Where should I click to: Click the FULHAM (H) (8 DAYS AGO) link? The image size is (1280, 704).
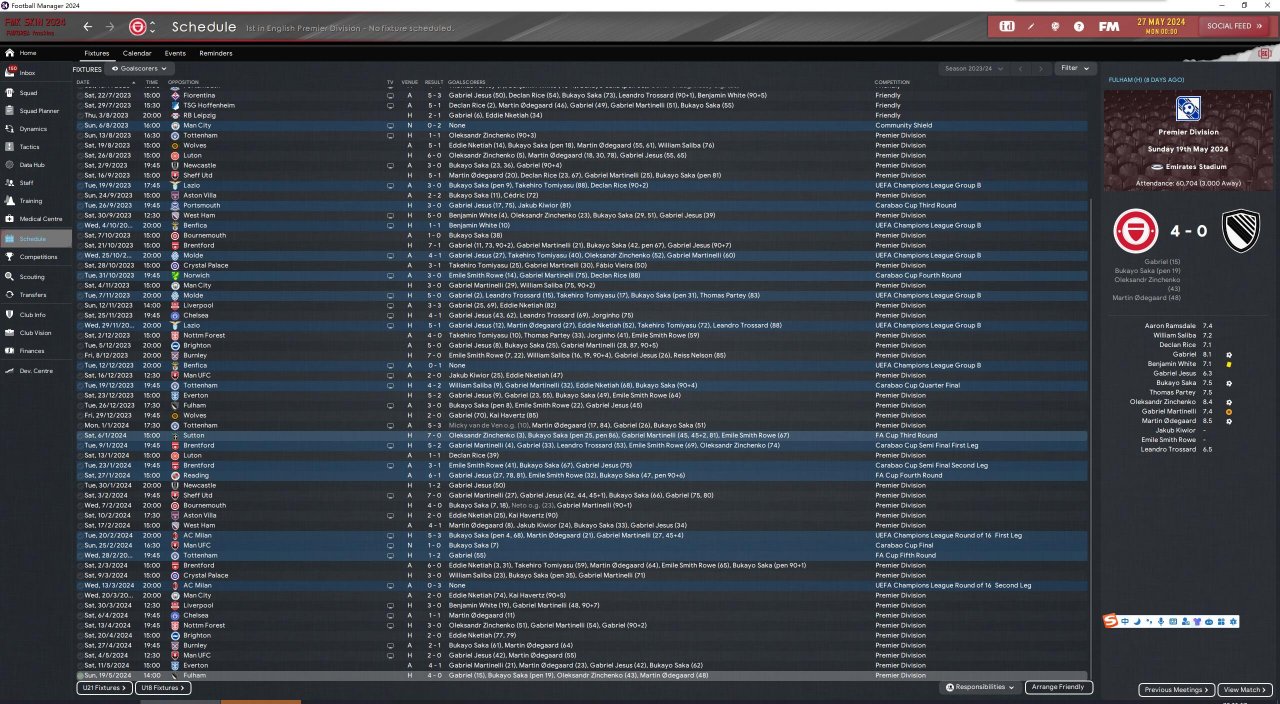coord(1145,79)
